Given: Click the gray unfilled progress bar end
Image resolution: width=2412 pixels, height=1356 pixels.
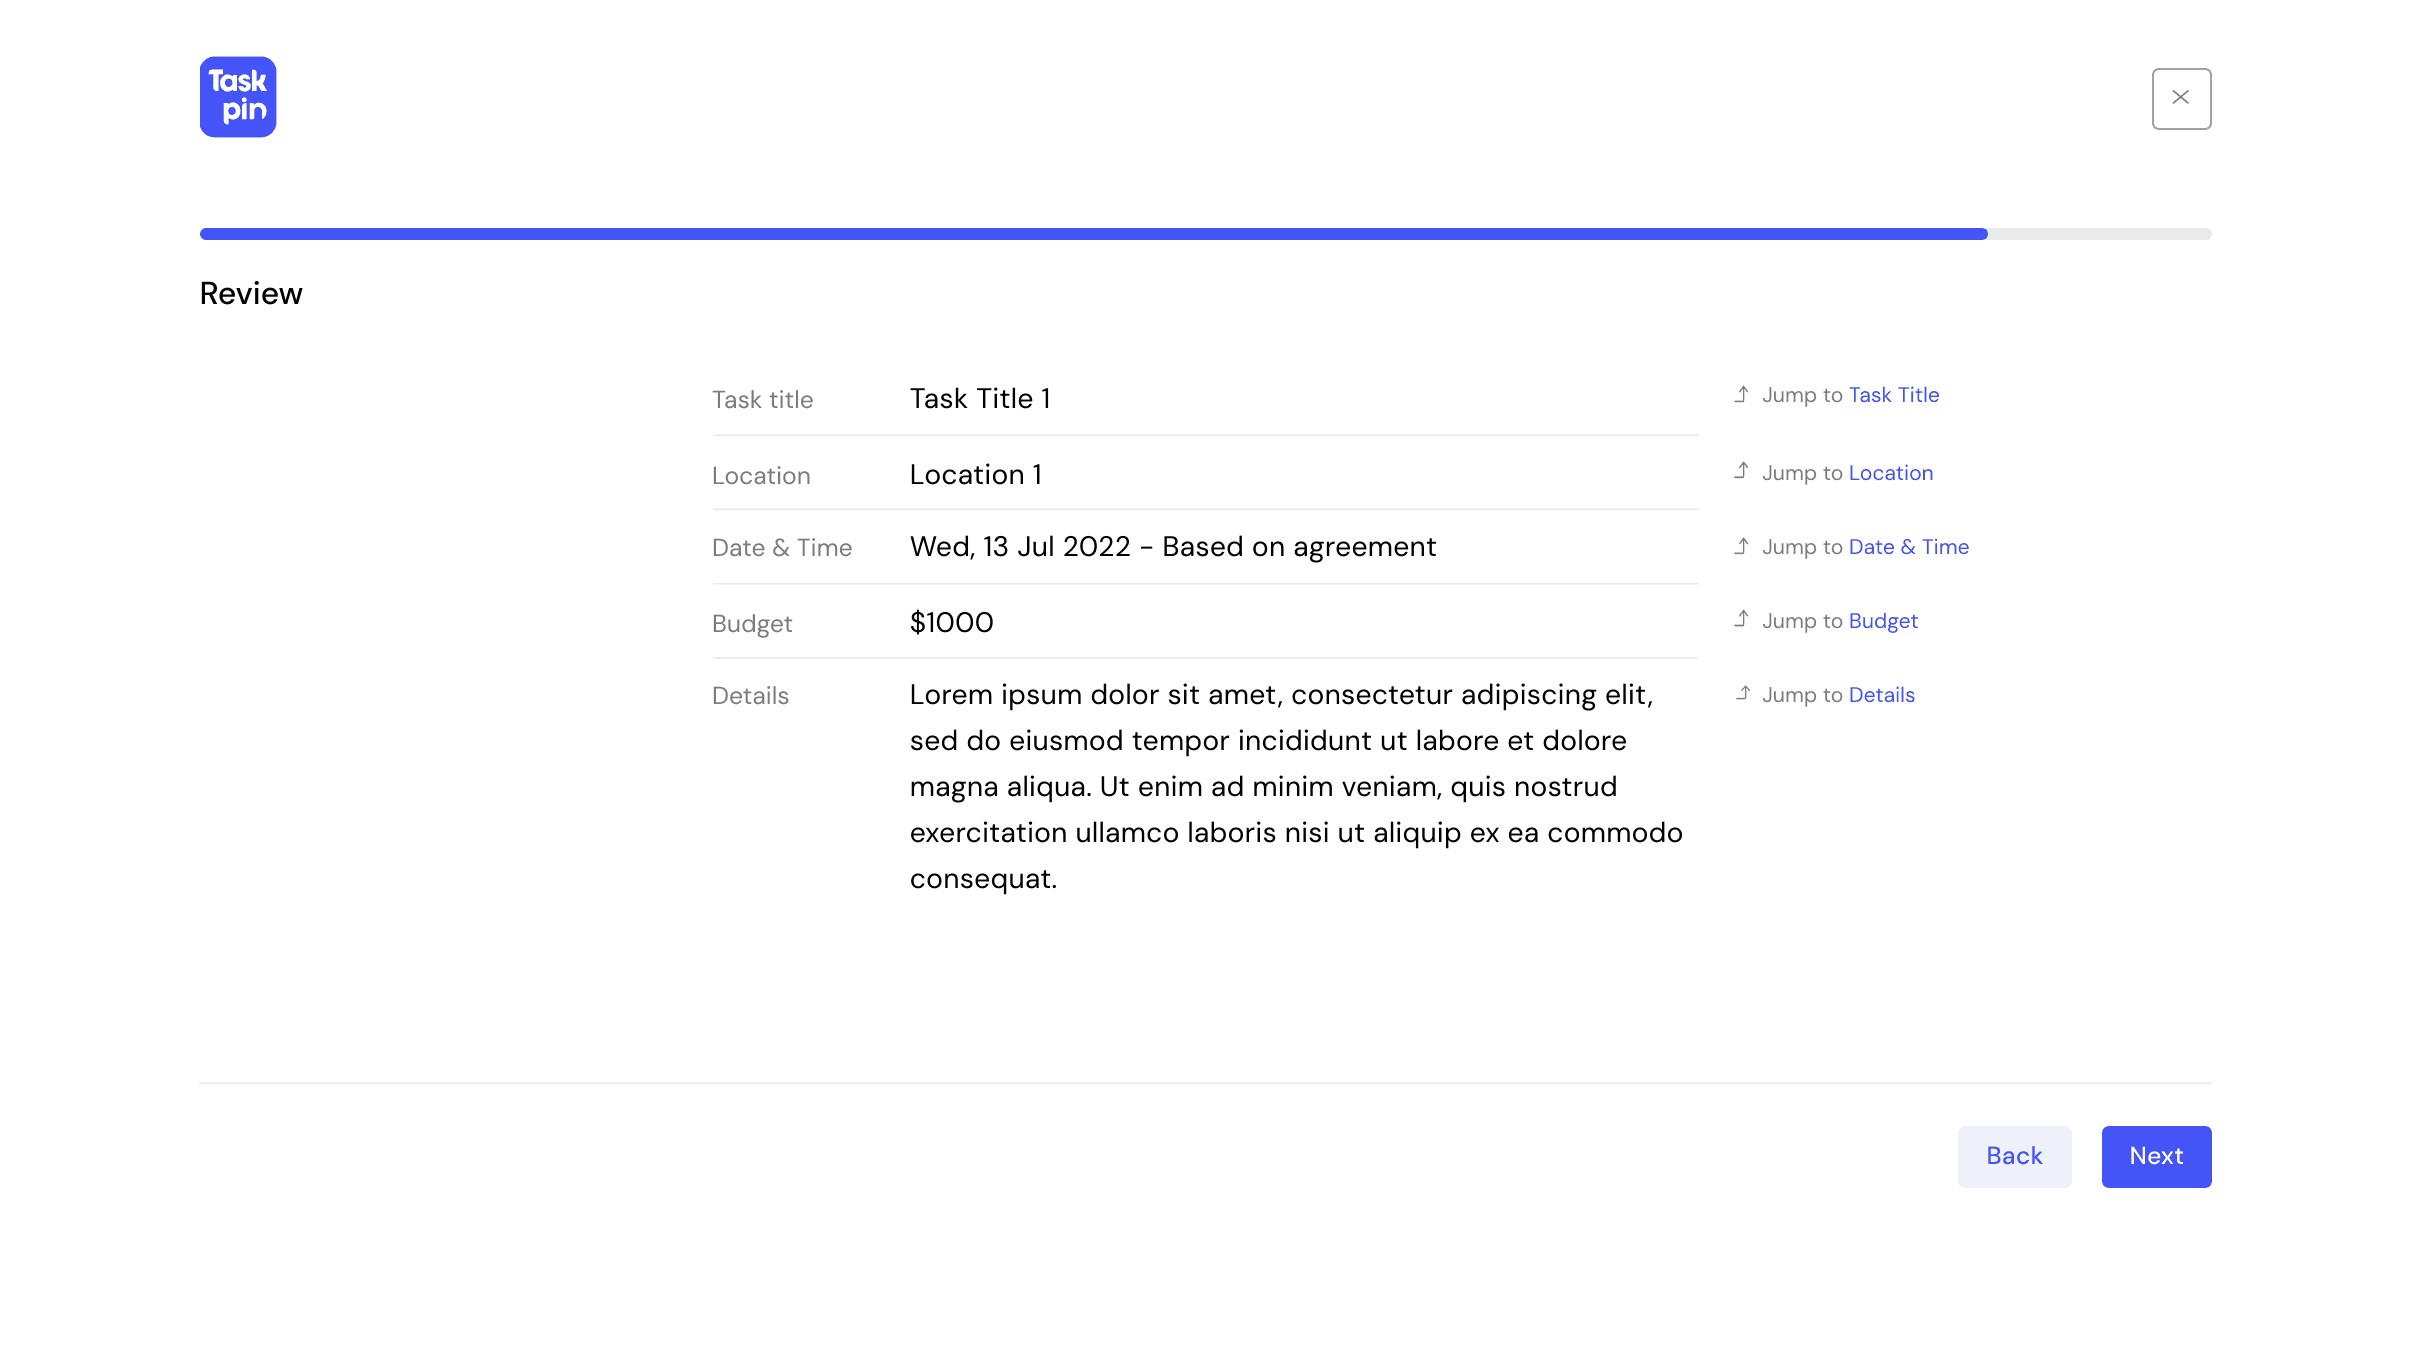Looking at the screenshot, I should [2100, 234].
